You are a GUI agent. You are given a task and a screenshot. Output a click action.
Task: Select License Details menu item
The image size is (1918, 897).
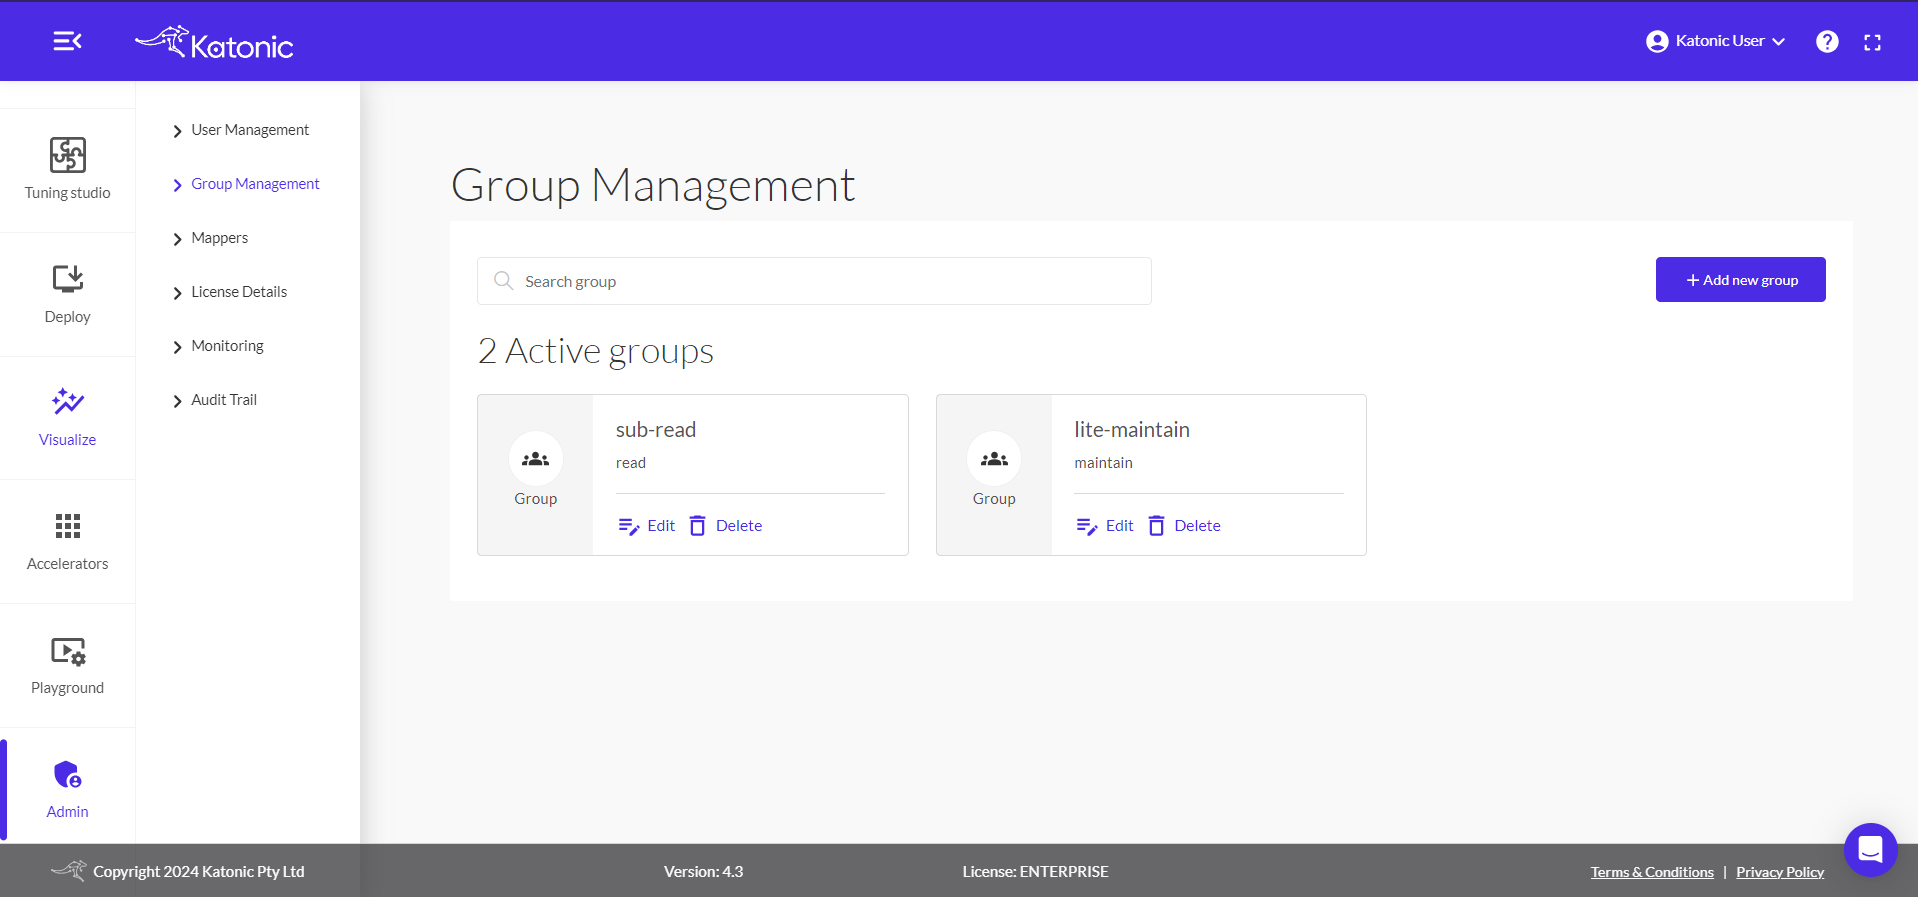tap(239, 292)
